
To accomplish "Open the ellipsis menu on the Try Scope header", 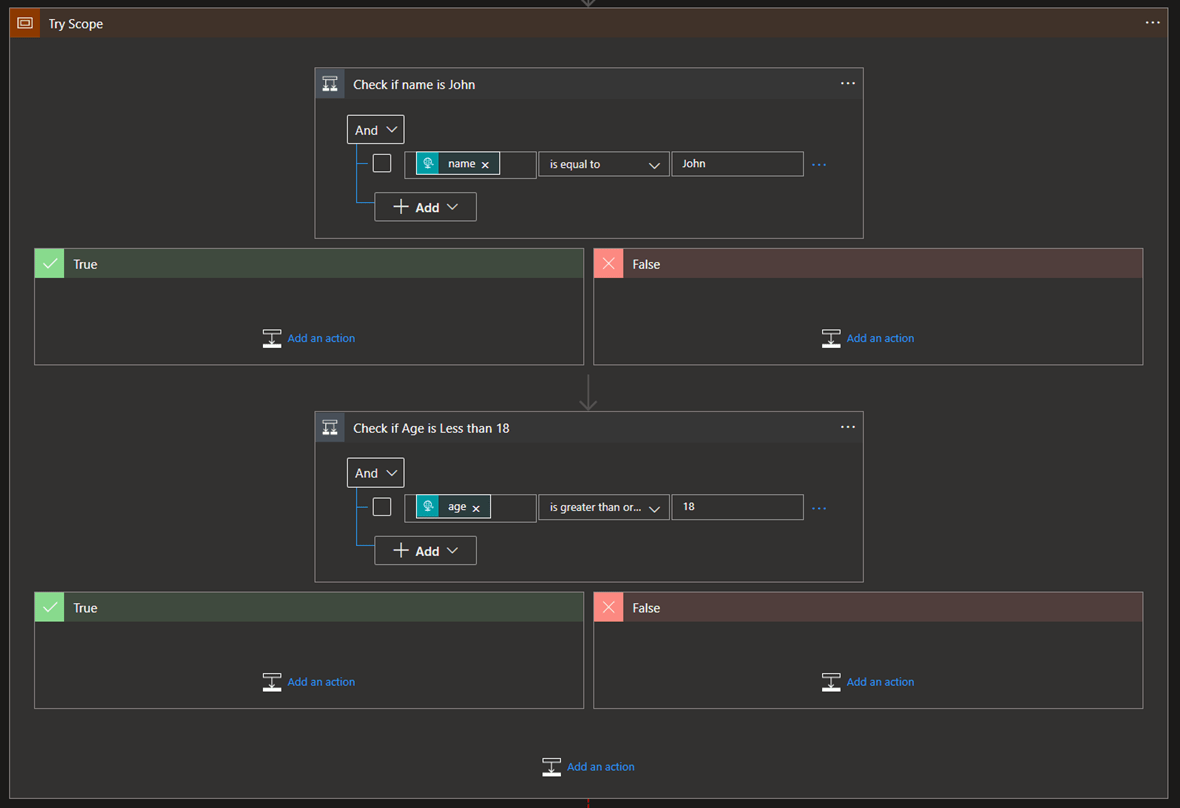I will 1152,22.
